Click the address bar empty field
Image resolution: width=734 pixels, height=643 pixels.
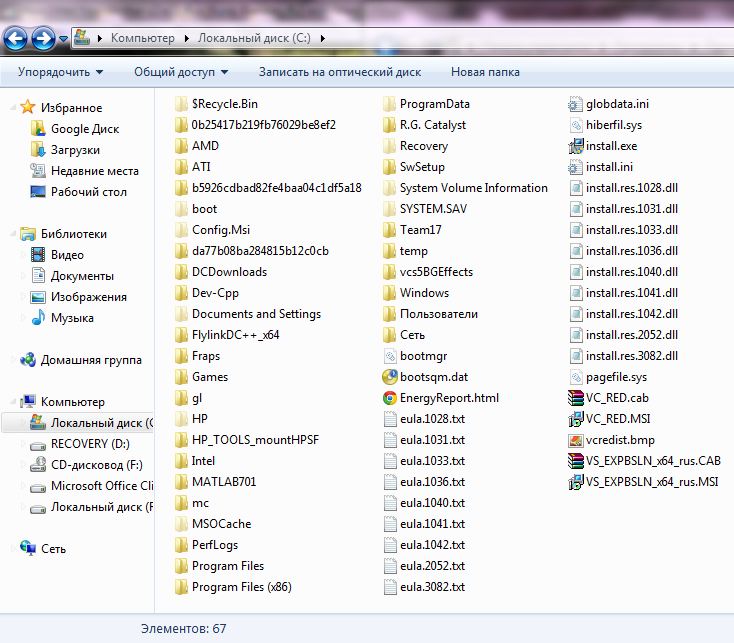pos(529,38)
